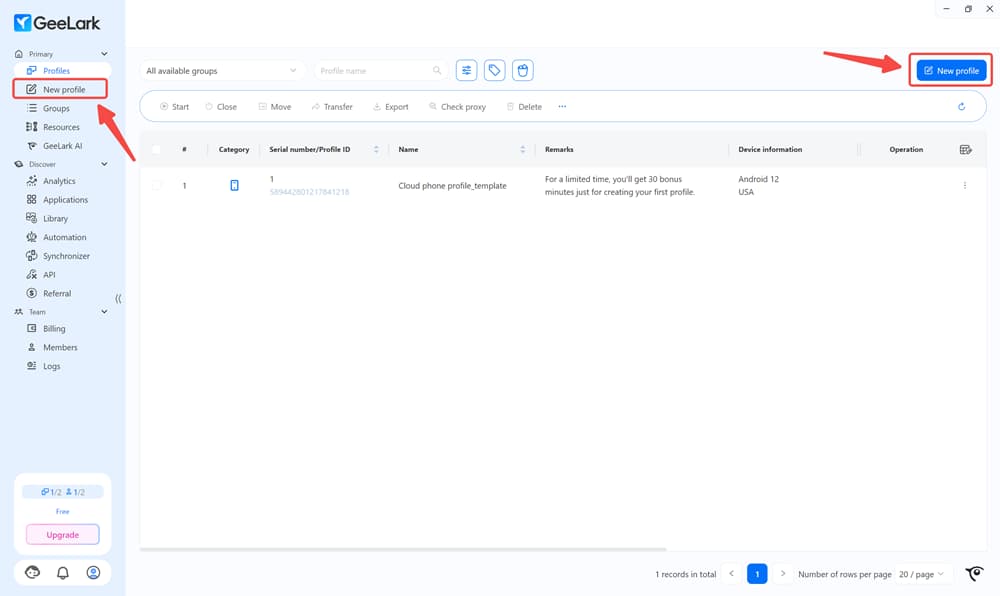This screenshot has width=1000, height=596.
Task: Open customer support chat icon
Action: click(x=31, y=571)
